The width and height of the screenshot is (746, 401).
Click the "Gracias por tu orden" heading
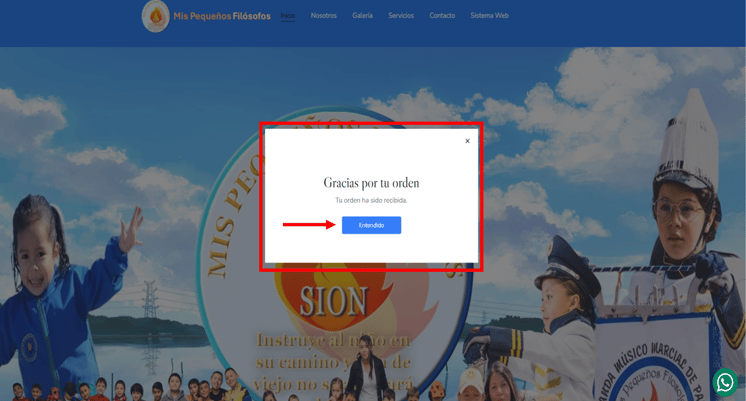tap(371, 183)
